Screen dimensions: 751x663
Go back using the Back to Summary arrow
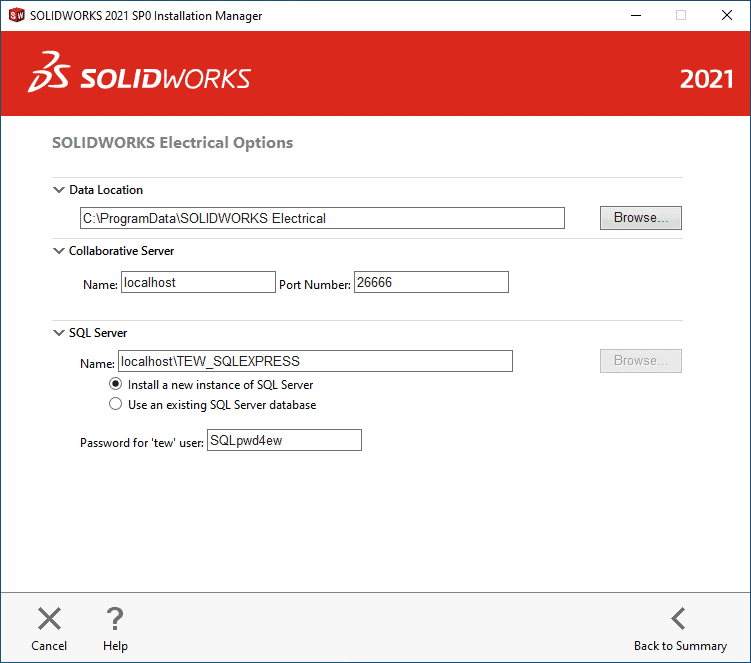[679, 618]
